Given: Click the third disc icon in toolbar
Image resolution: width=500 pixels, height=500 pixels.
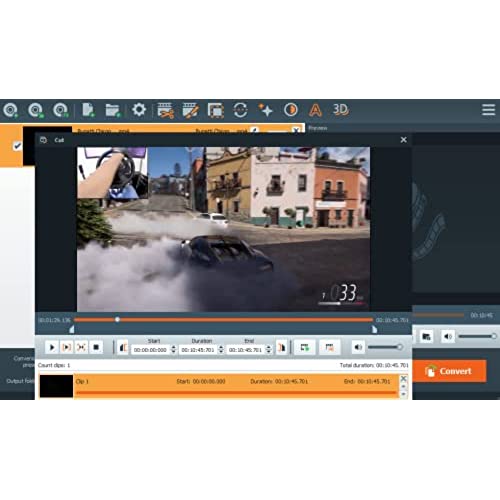Looking at the screenshot, I should pyautogui.click(x=60, y=110).
